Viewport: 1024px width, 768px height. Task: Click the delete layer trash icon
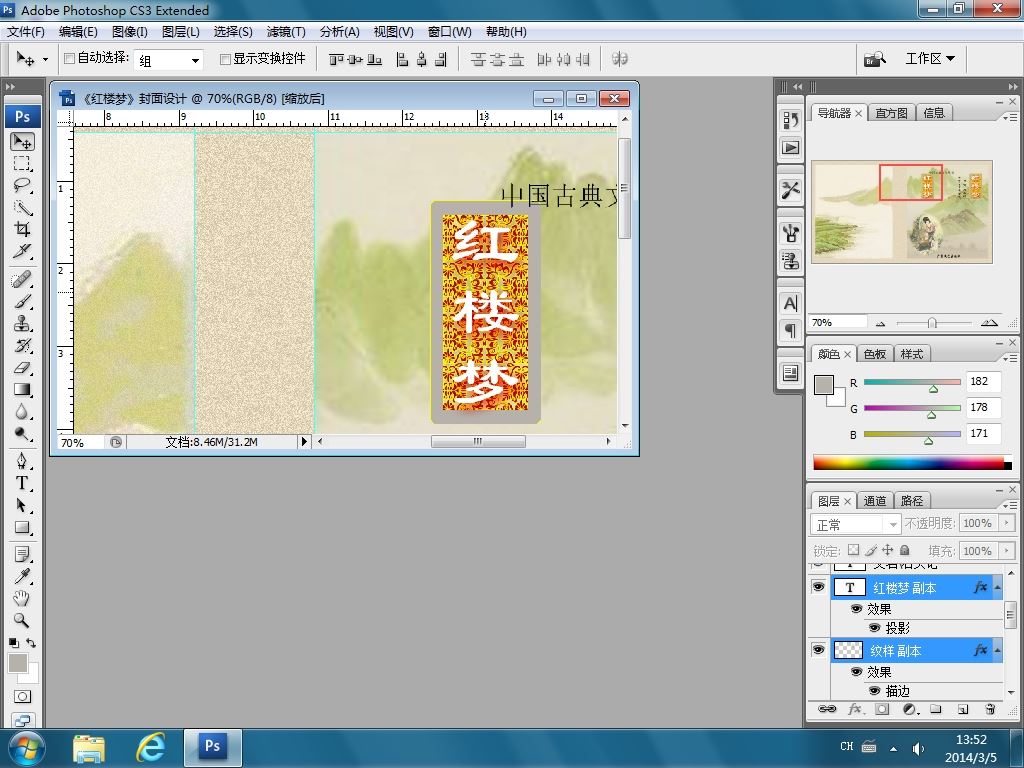pos(990,709)
